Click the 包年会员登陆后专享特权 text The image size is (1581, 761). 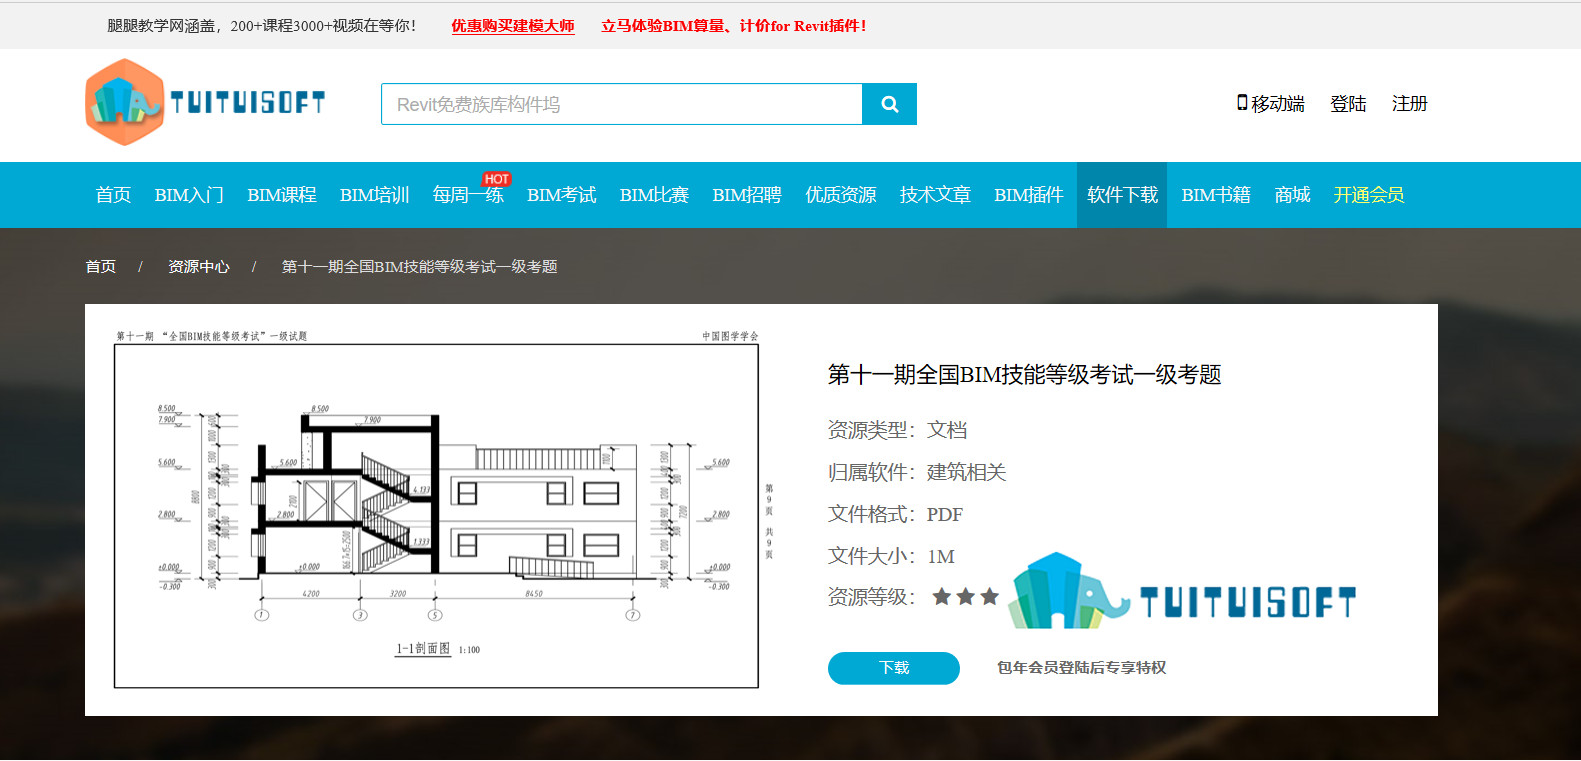click(1081, 667)
